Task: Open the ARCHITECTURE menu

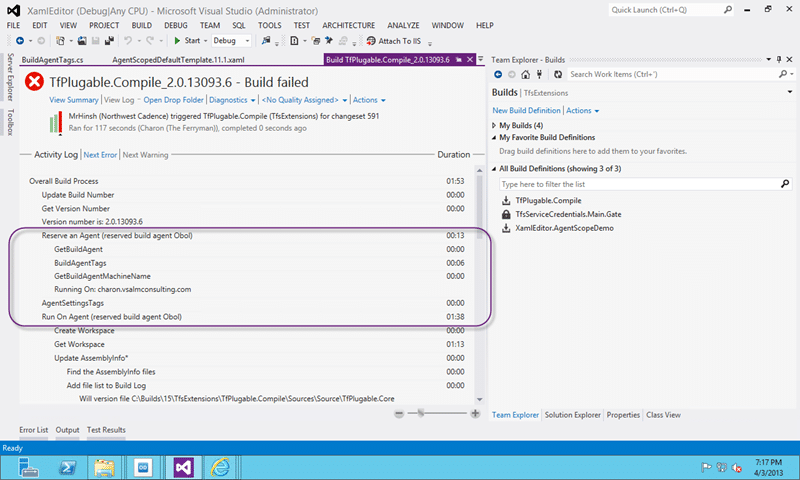Action: click(x=348, y=25)
